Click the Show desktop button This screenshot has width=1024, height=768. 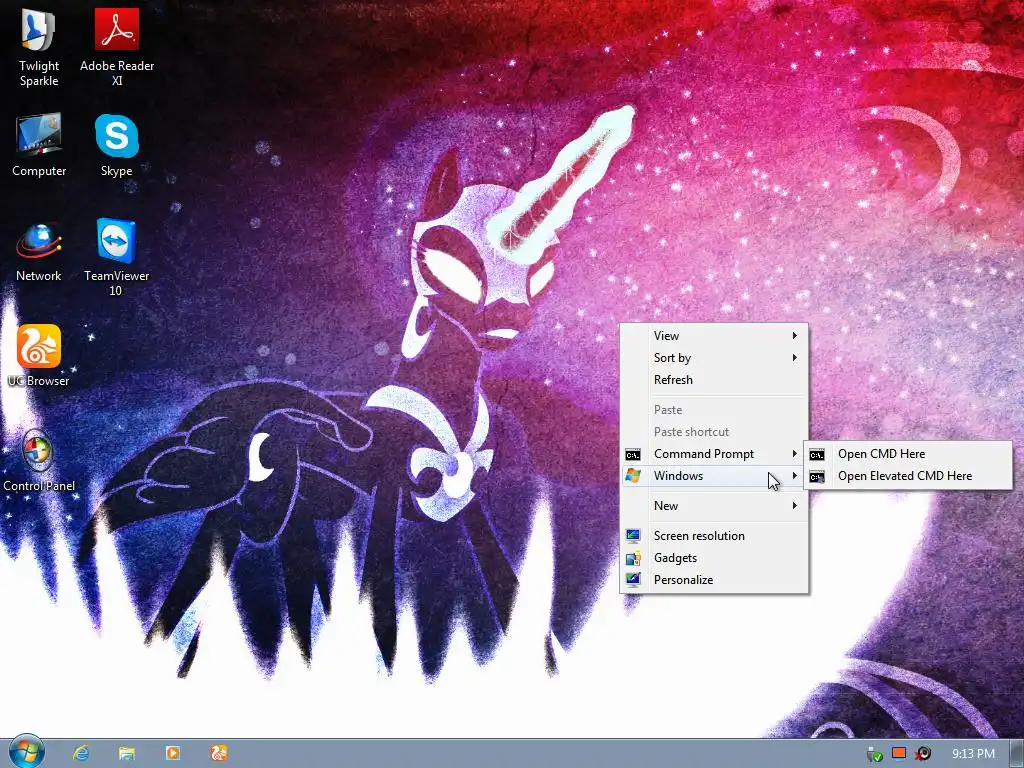point(1016,754)
